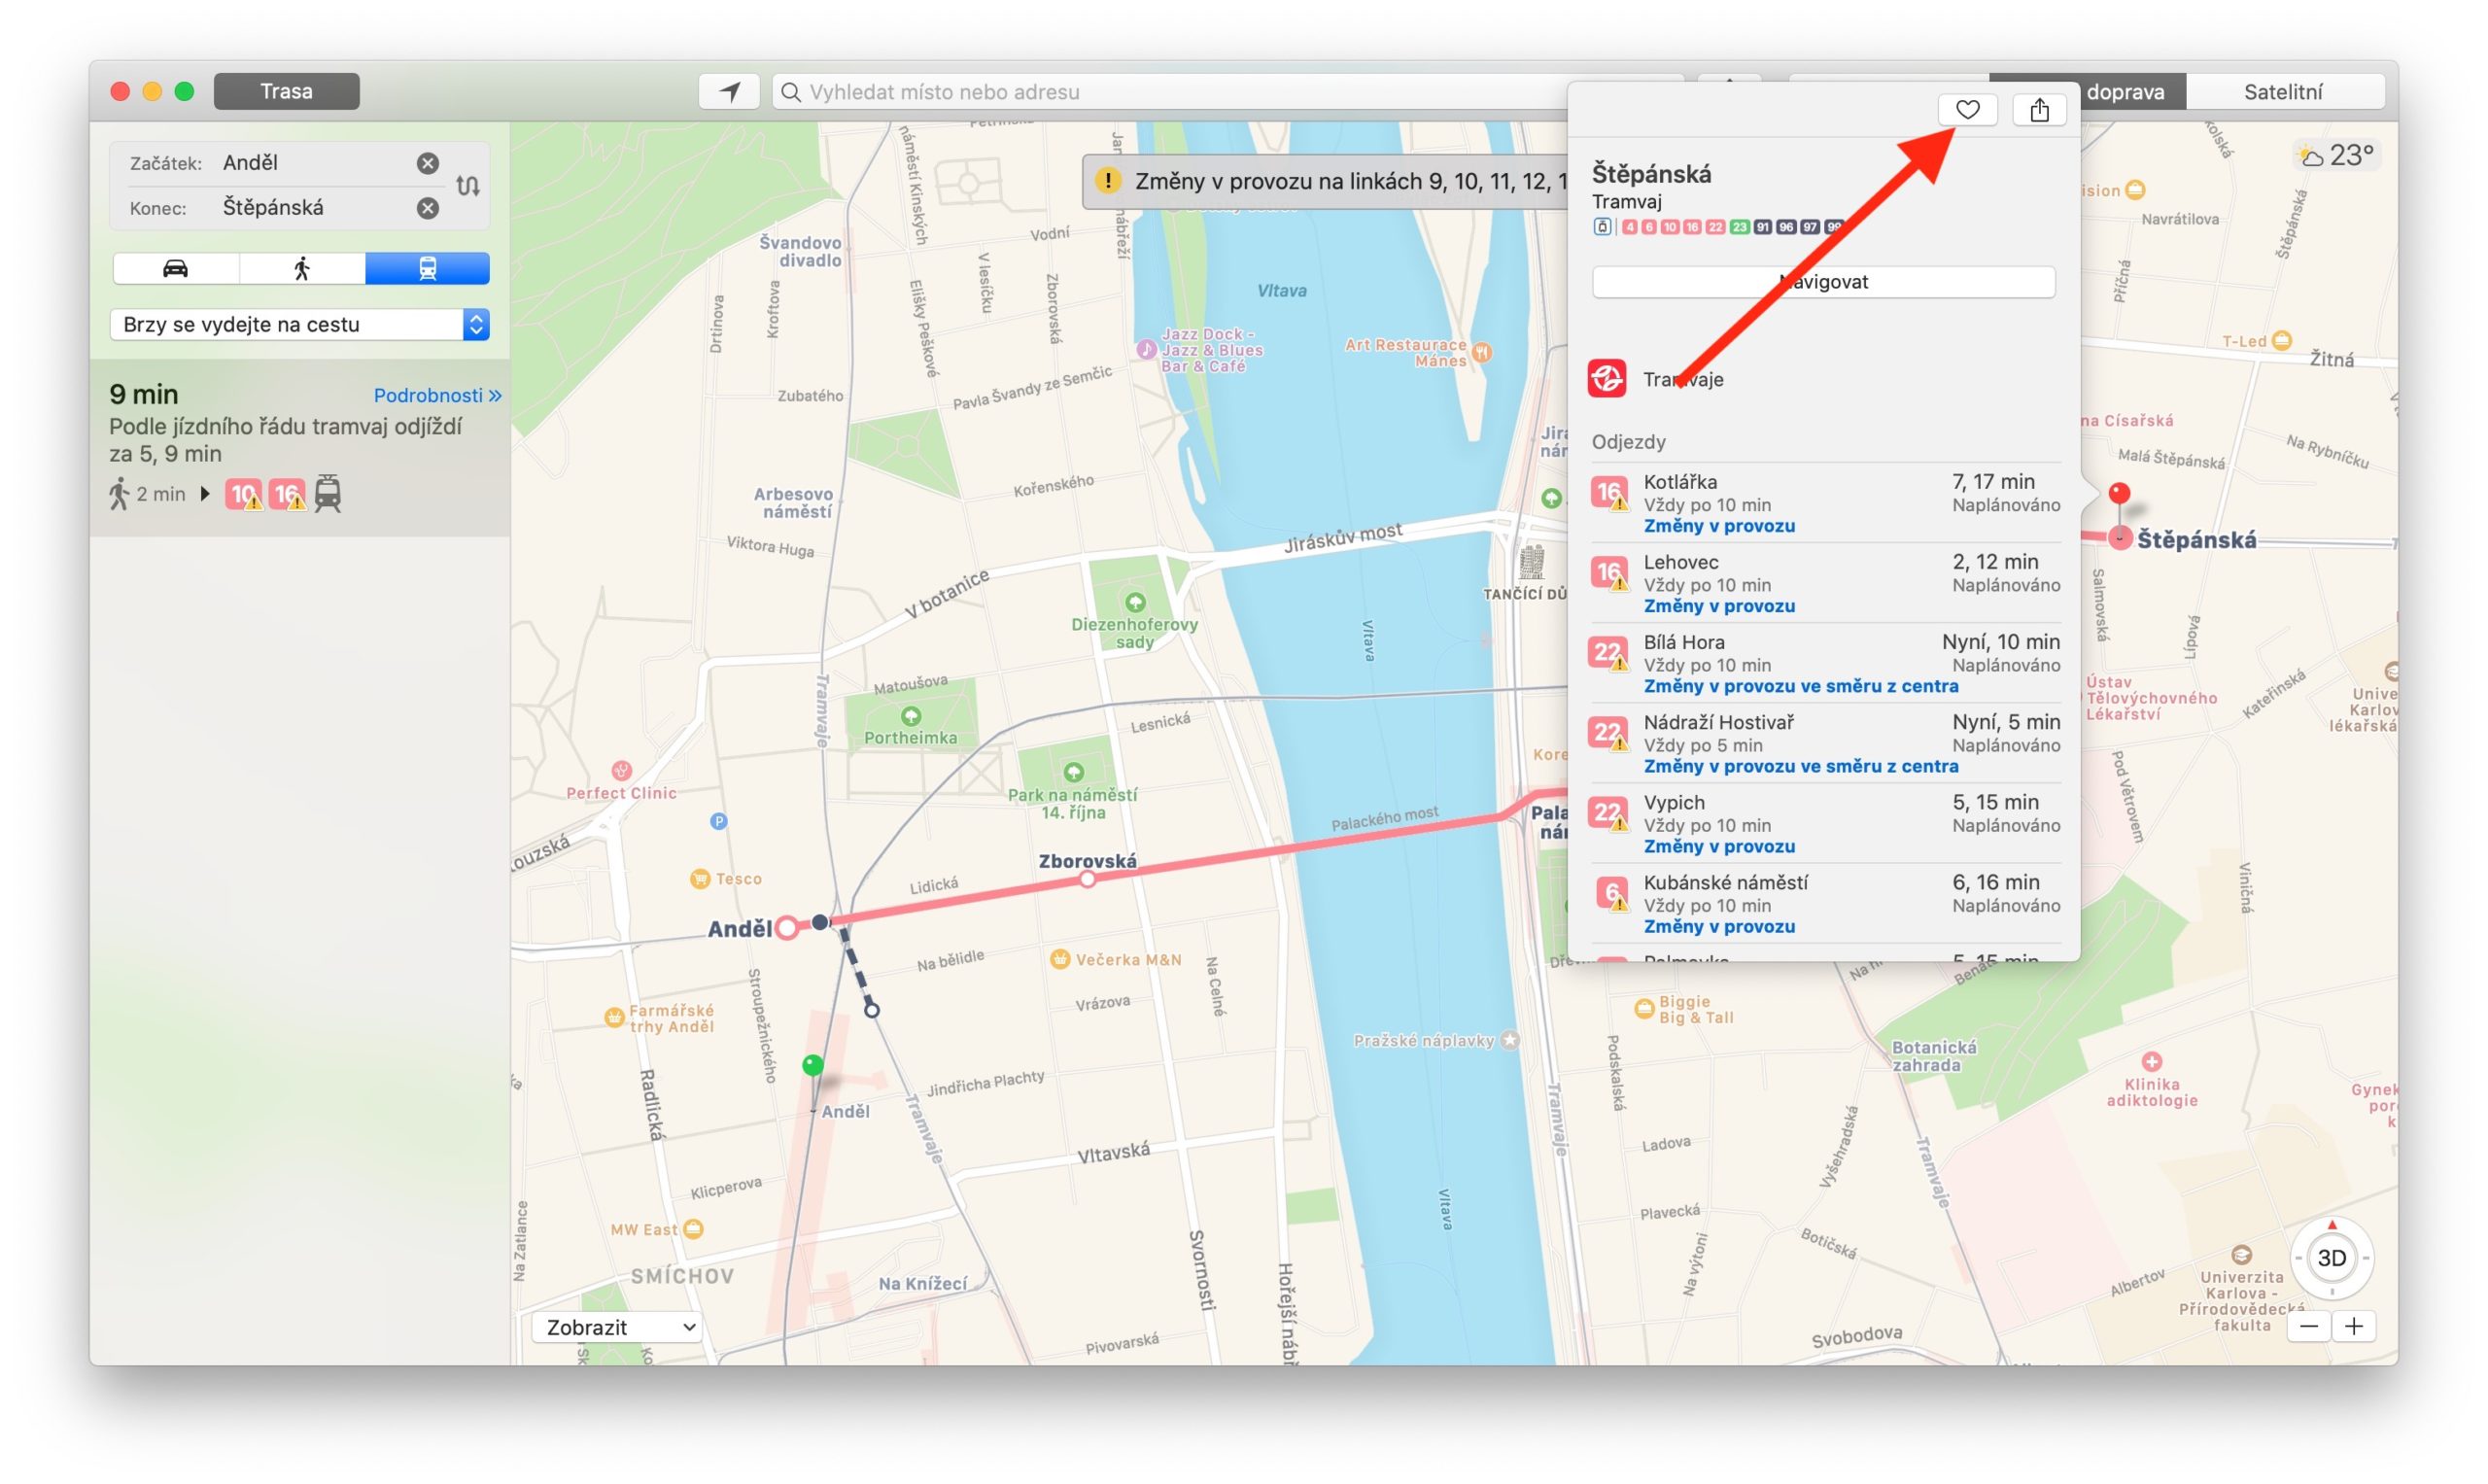Click the Jazz Dock bar marker

tap(1147, 350)
